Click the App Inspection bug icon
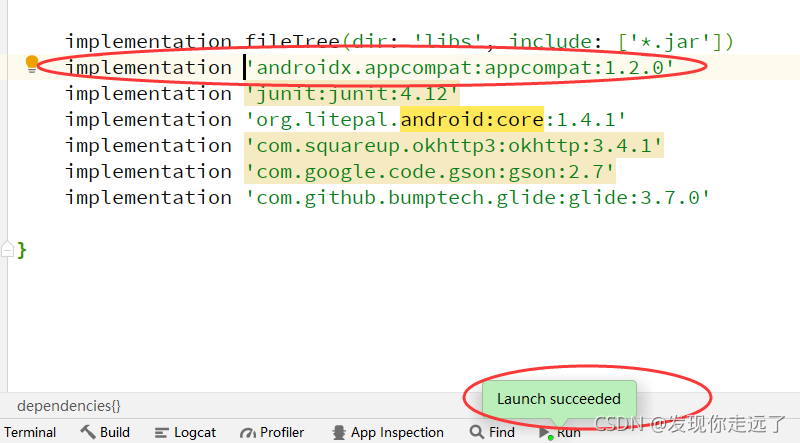This screenshot has height=443, width=800. pyautogui.click(x=339, y=433)
